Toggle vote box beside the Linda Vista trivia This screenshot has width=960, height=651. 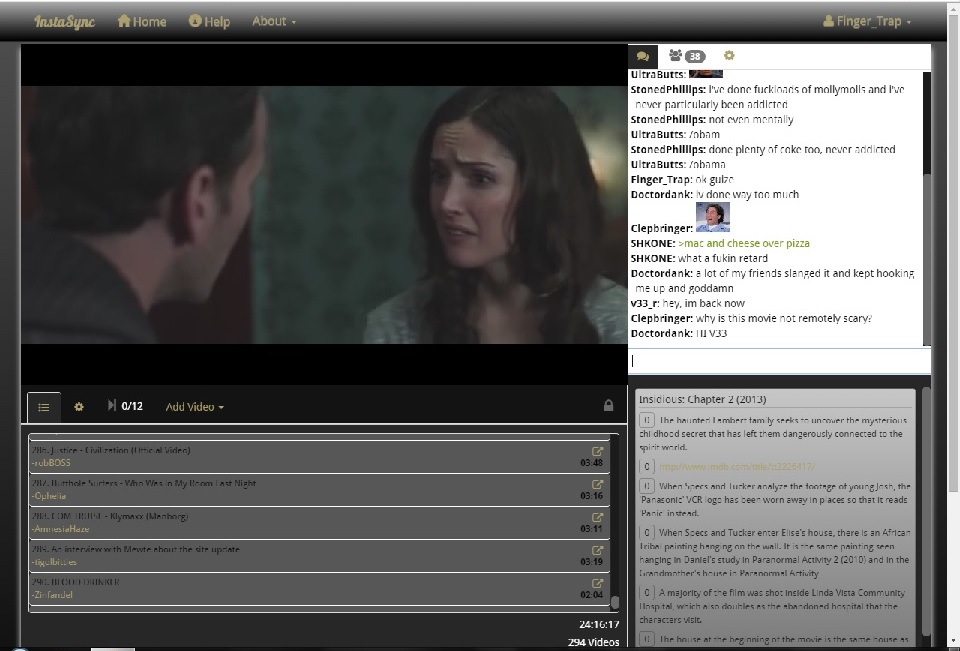tap(647, 592)
